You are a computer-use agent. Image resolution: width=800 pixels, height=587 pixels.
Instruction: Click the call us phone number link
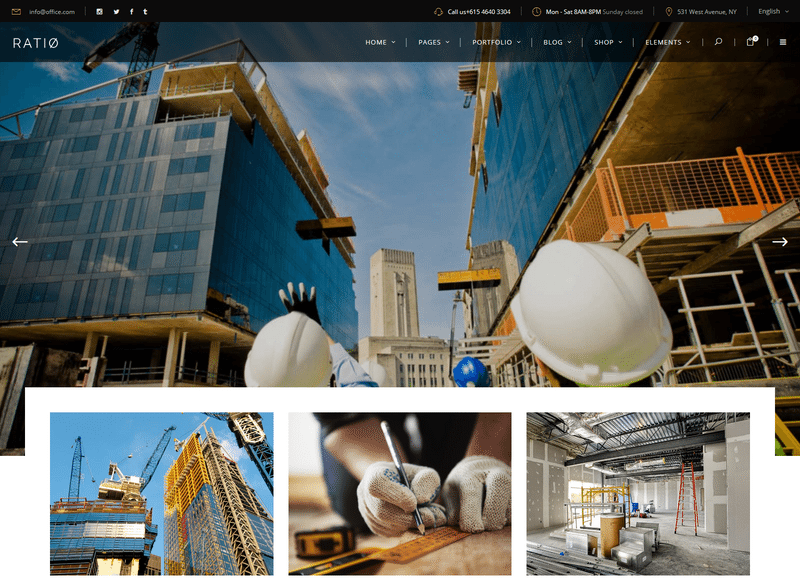478,12
